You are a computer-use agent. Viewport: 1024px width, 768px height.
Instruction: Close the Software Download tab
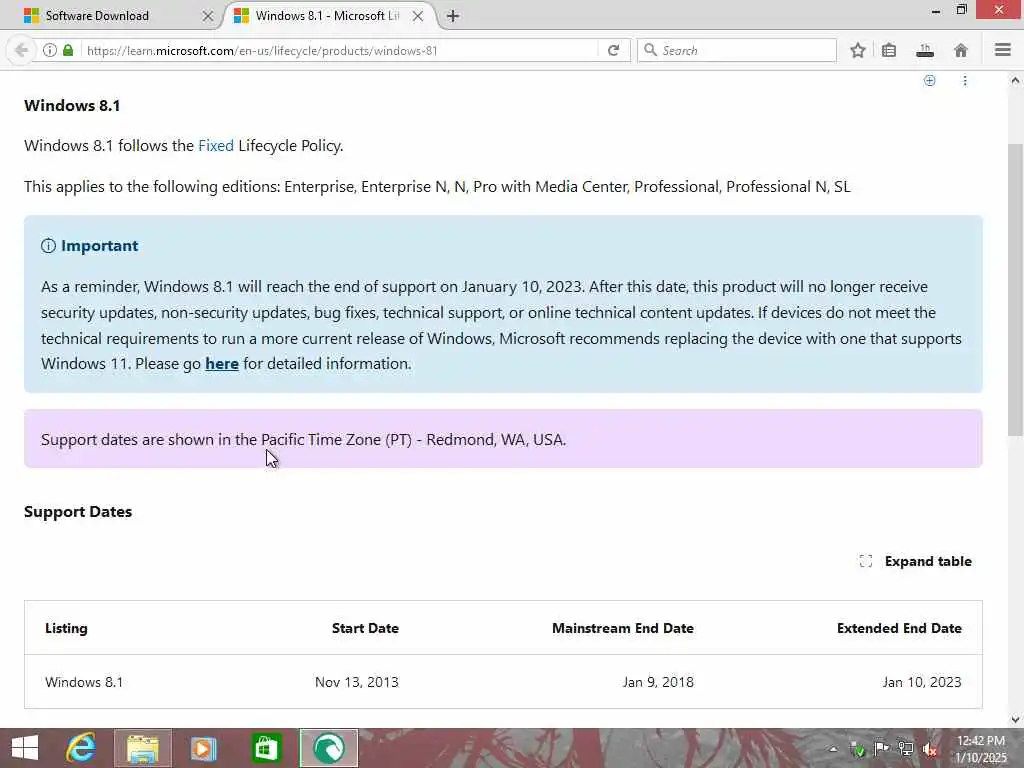[x=208, y=16]
